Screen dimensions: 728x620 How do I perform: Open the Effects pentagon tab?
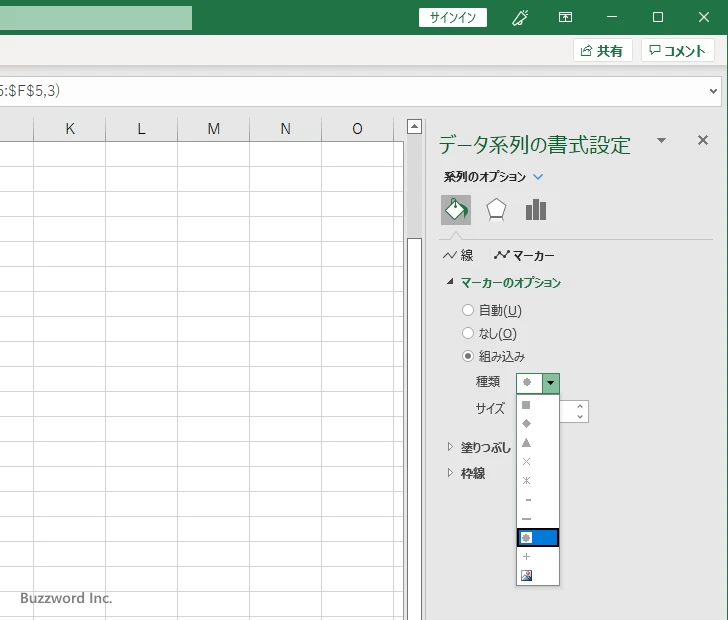tap(496, 210)
